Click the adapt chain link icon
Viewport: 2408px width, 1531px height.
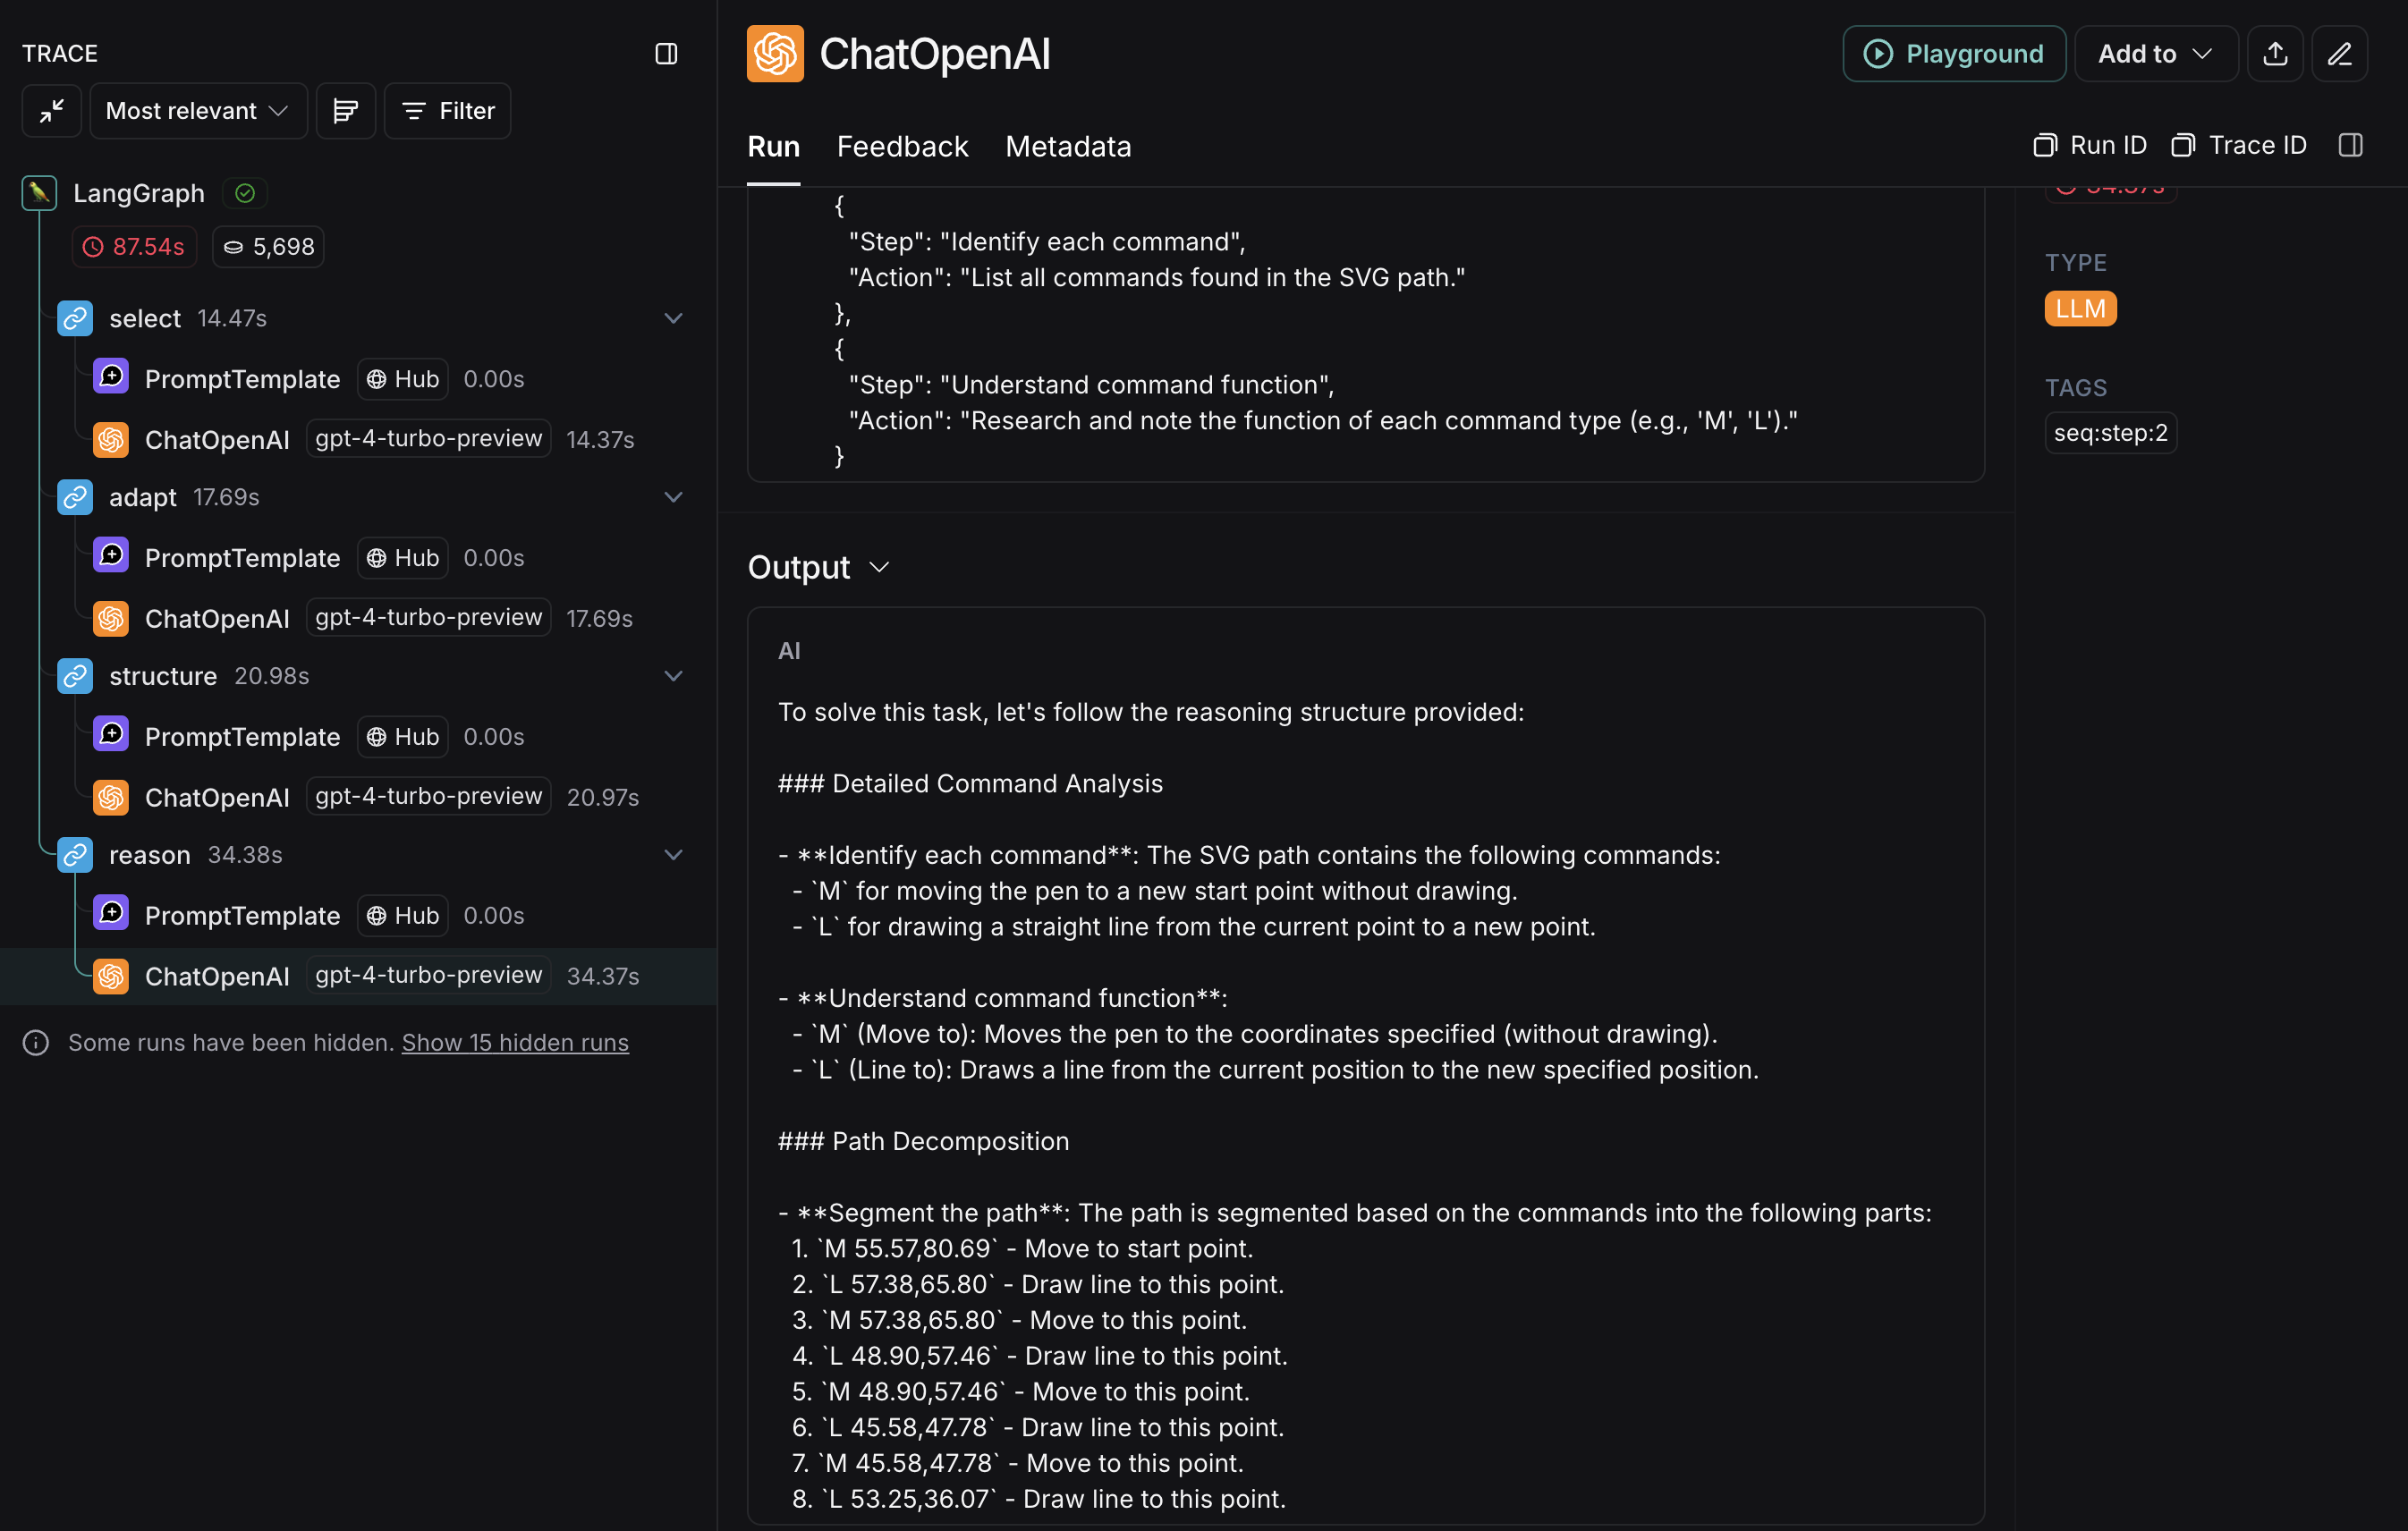(75, 497)
